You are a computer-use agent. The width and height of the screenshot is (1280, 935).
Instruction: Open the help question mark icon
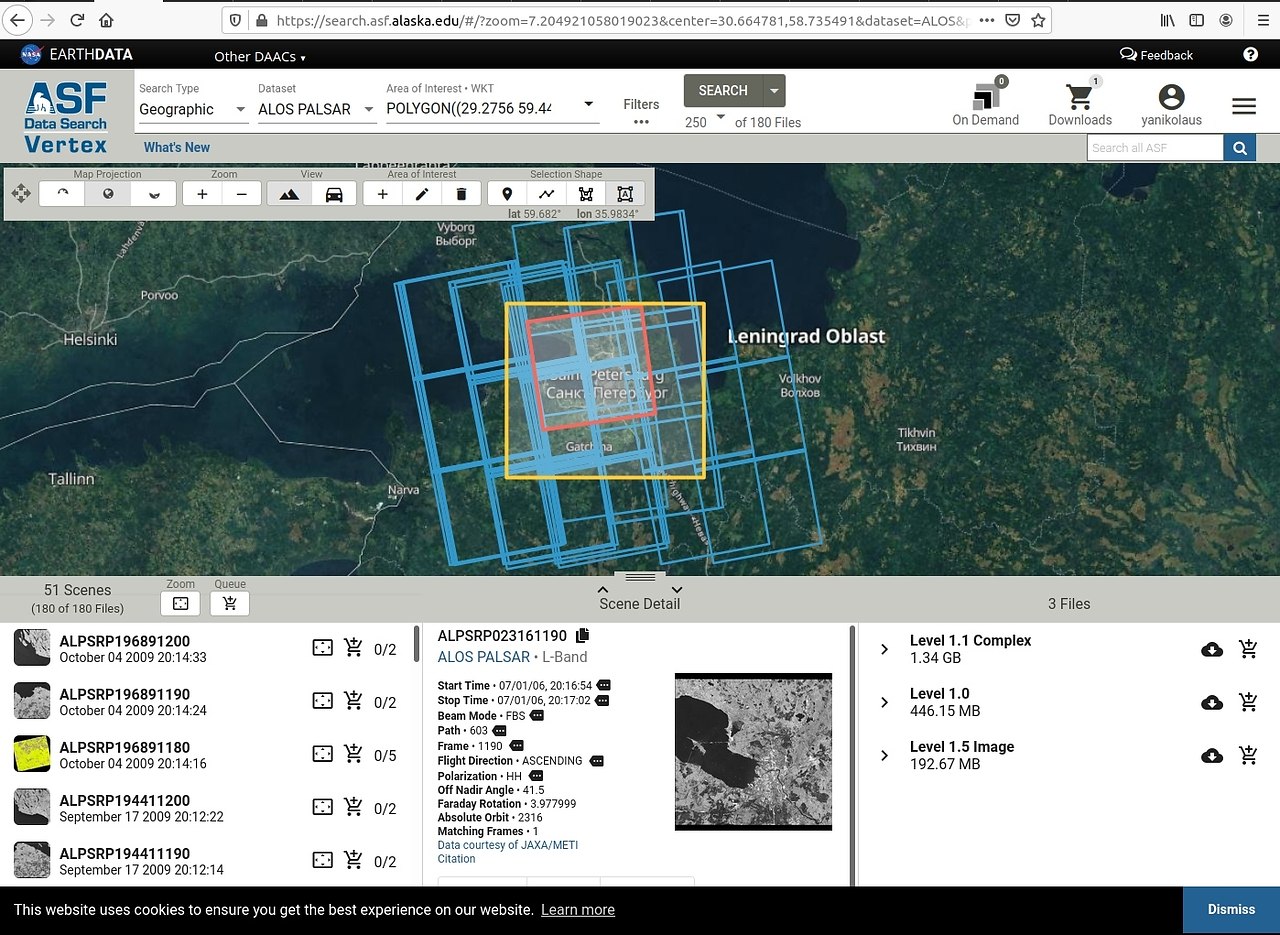click(1251, 55)
